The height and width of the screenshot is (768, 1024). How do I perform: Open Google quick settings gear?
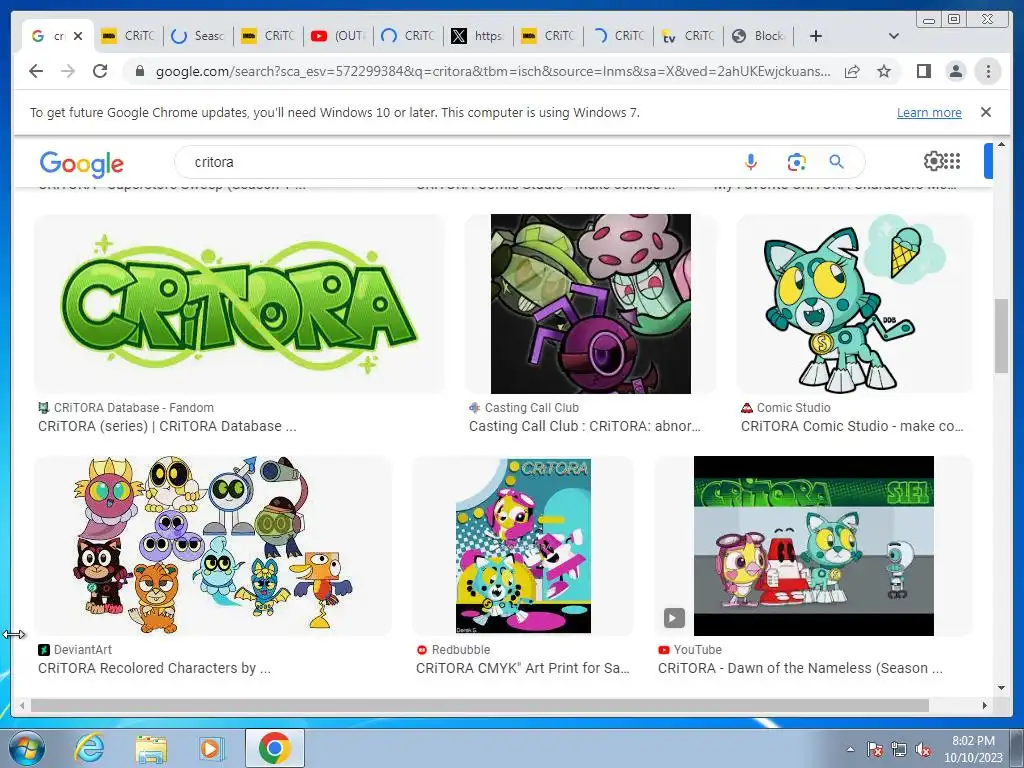(x=933, y=161)
